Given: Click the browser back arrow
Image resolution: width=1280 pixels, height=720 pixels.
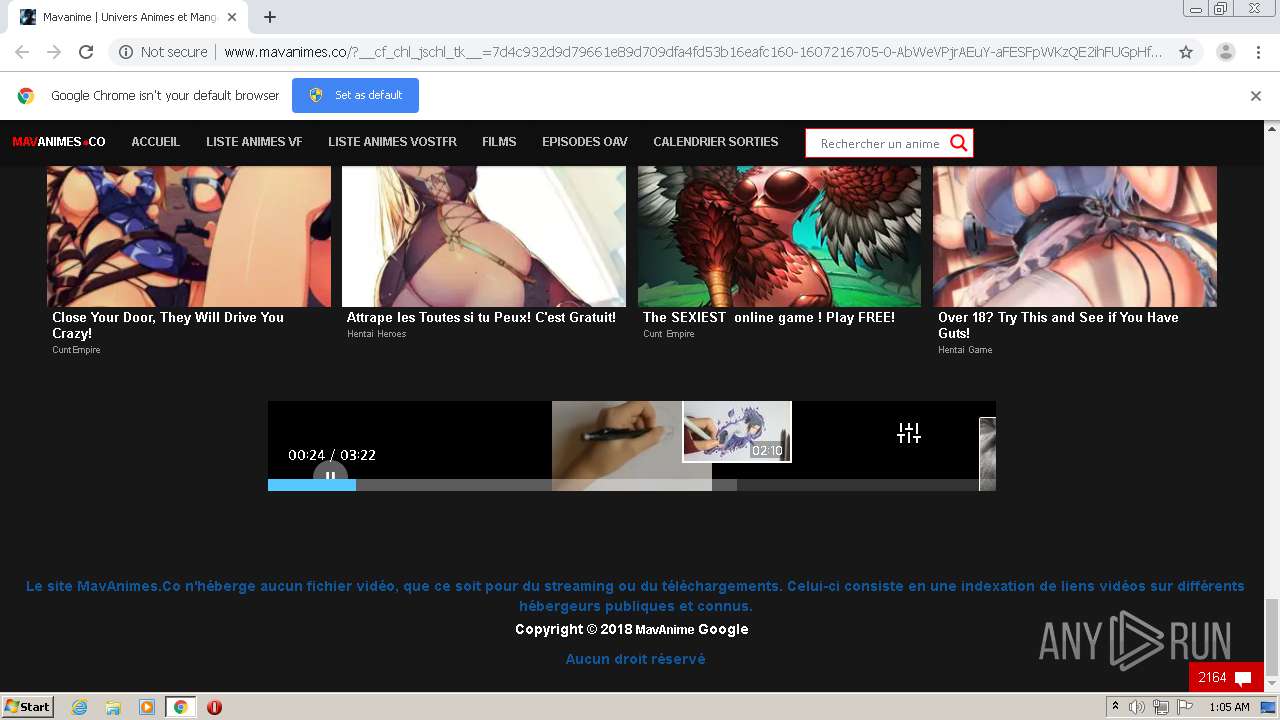Looking at the screenshot, I should point(22,52).
